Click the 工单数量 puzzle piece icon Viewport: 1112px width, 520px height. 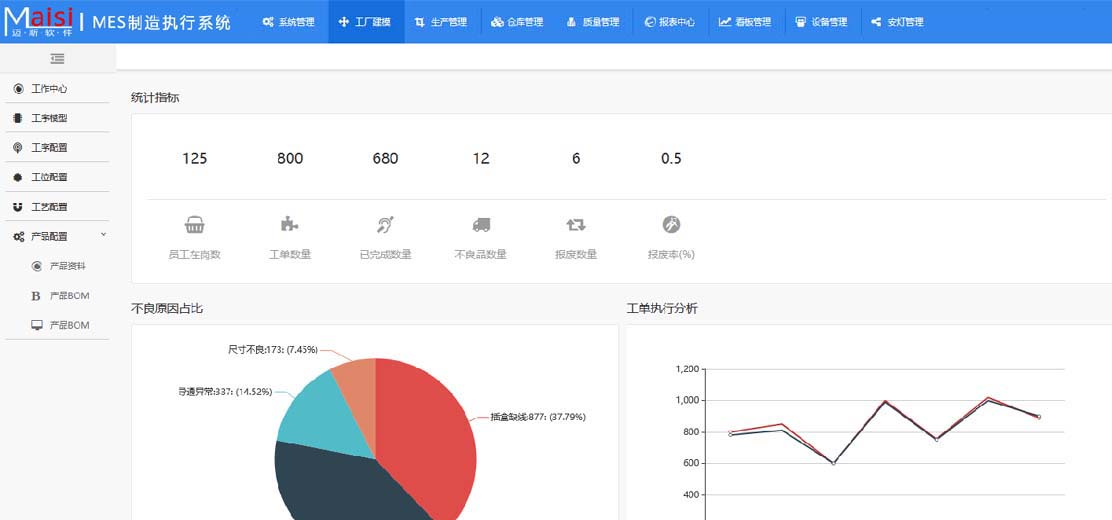(290, 225)
